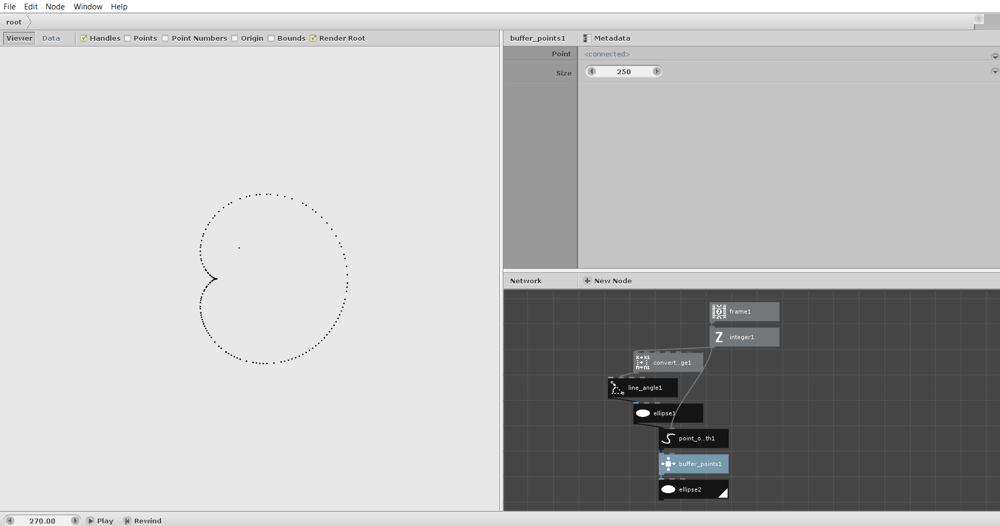Image resolution: width=1000 pixels, height=526 pixels.
Task: Click the New Node plus icon
Action: [587, 281]
